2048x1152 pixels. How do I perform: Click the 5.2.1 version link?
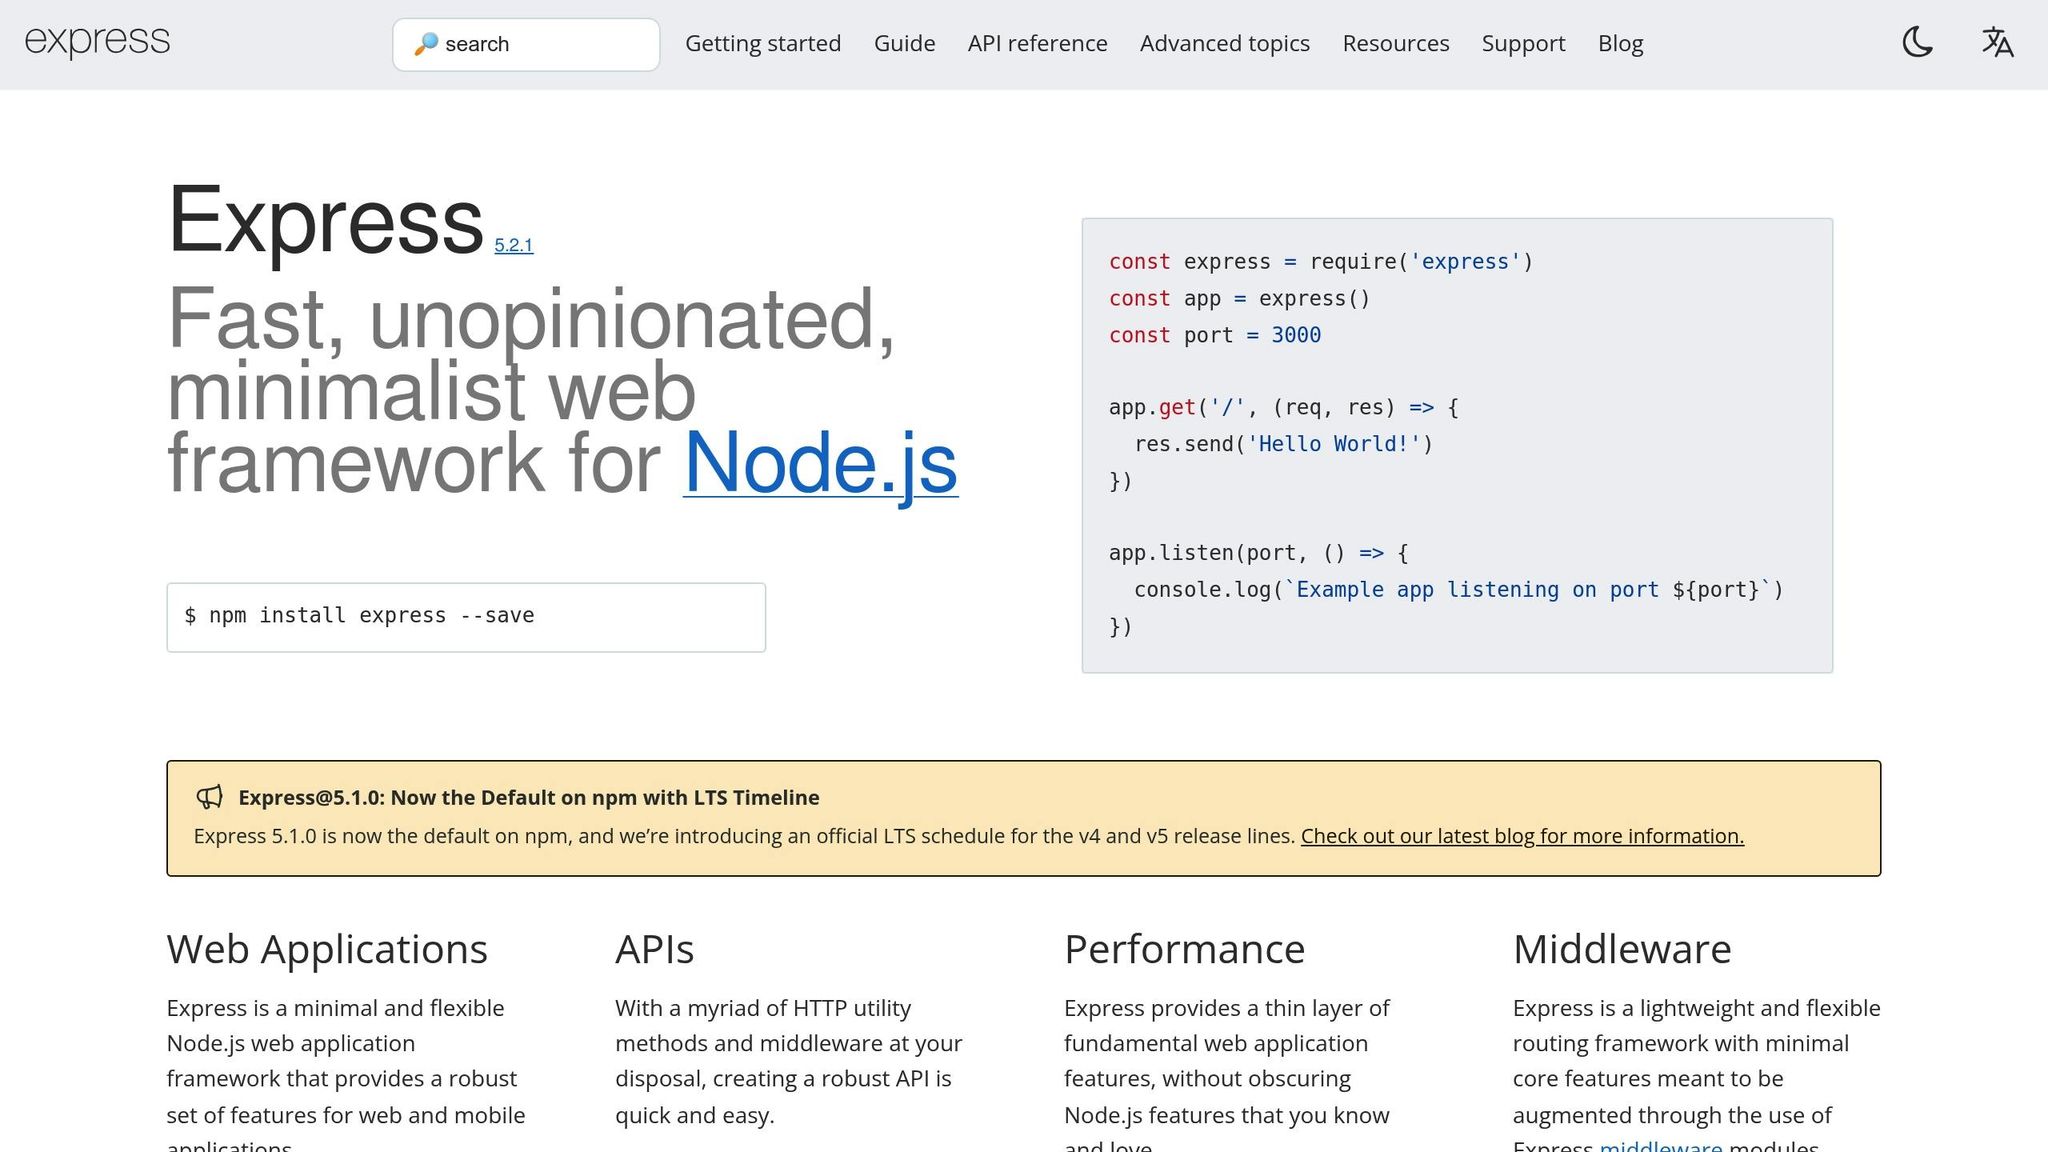(x=514, y=244)
